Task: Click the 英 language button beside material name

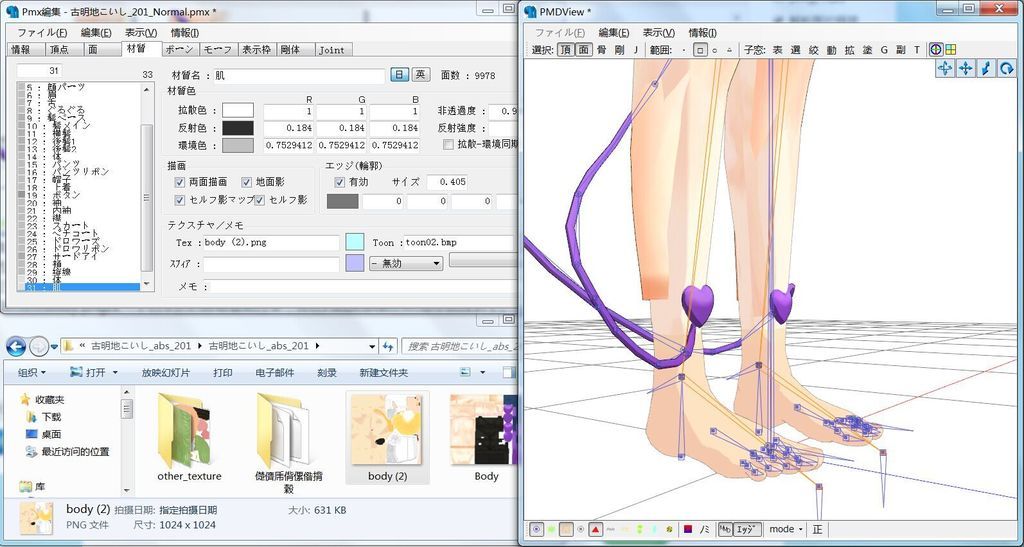Action: (421, 75)
